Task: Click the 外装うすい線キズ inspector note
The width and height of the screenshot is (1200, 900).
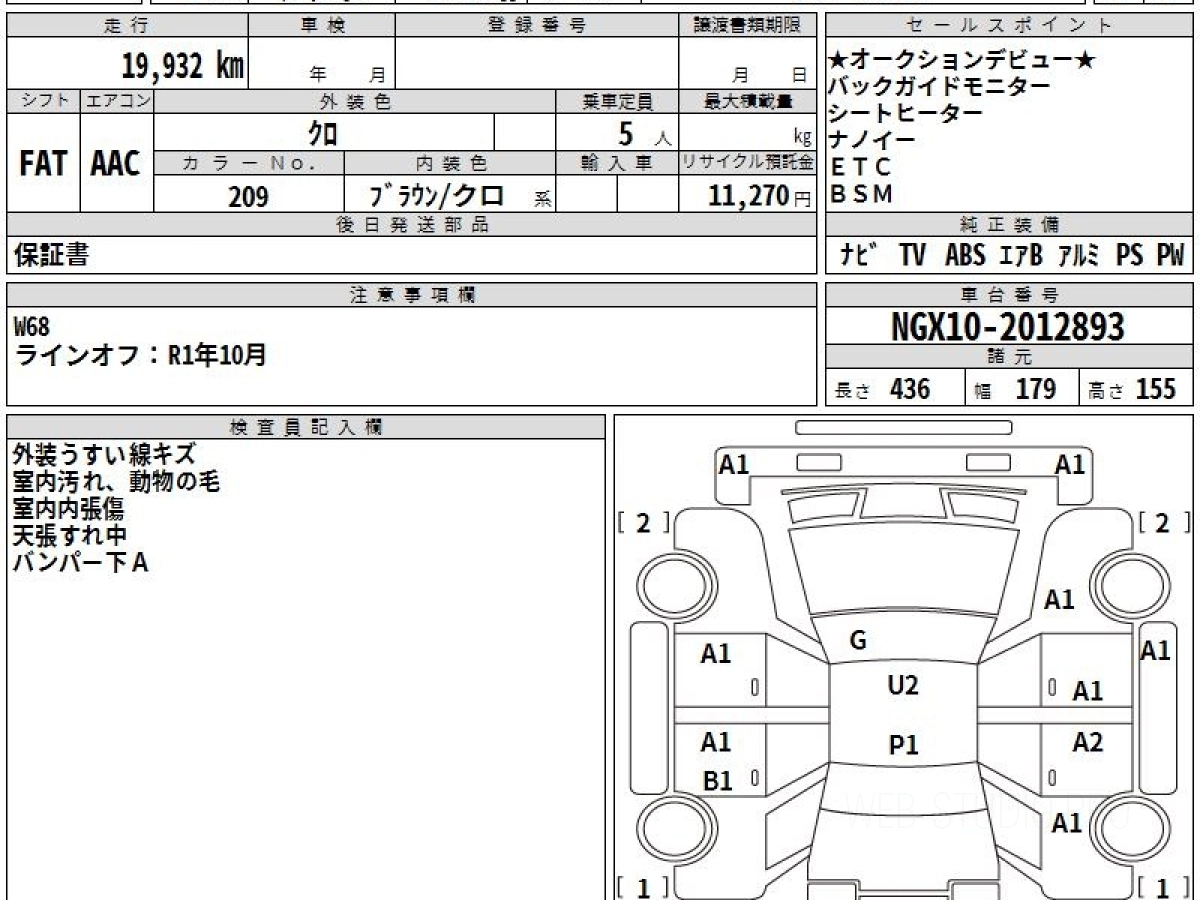Action: click(105, 454)
